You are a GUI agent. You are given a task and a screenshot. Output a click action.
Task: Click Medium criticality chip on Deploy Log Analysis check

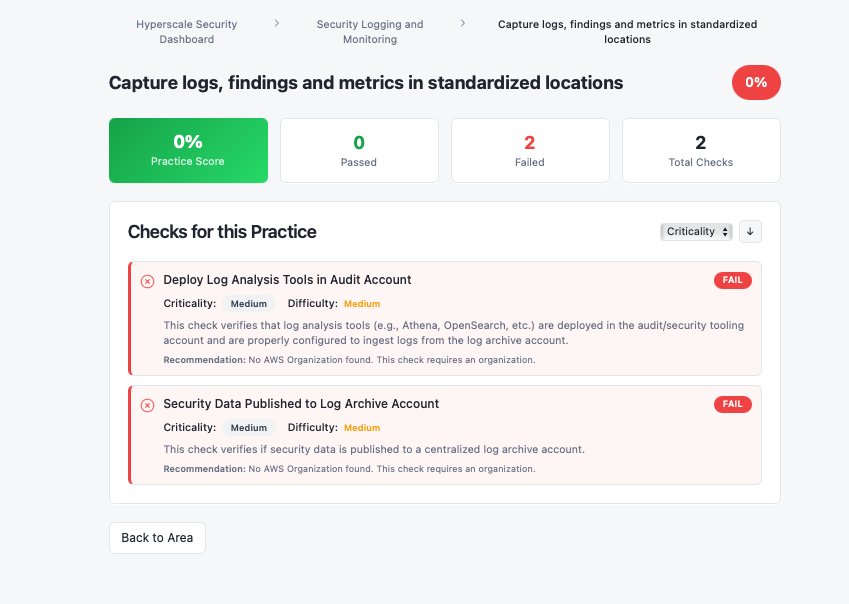coord(250,303)
